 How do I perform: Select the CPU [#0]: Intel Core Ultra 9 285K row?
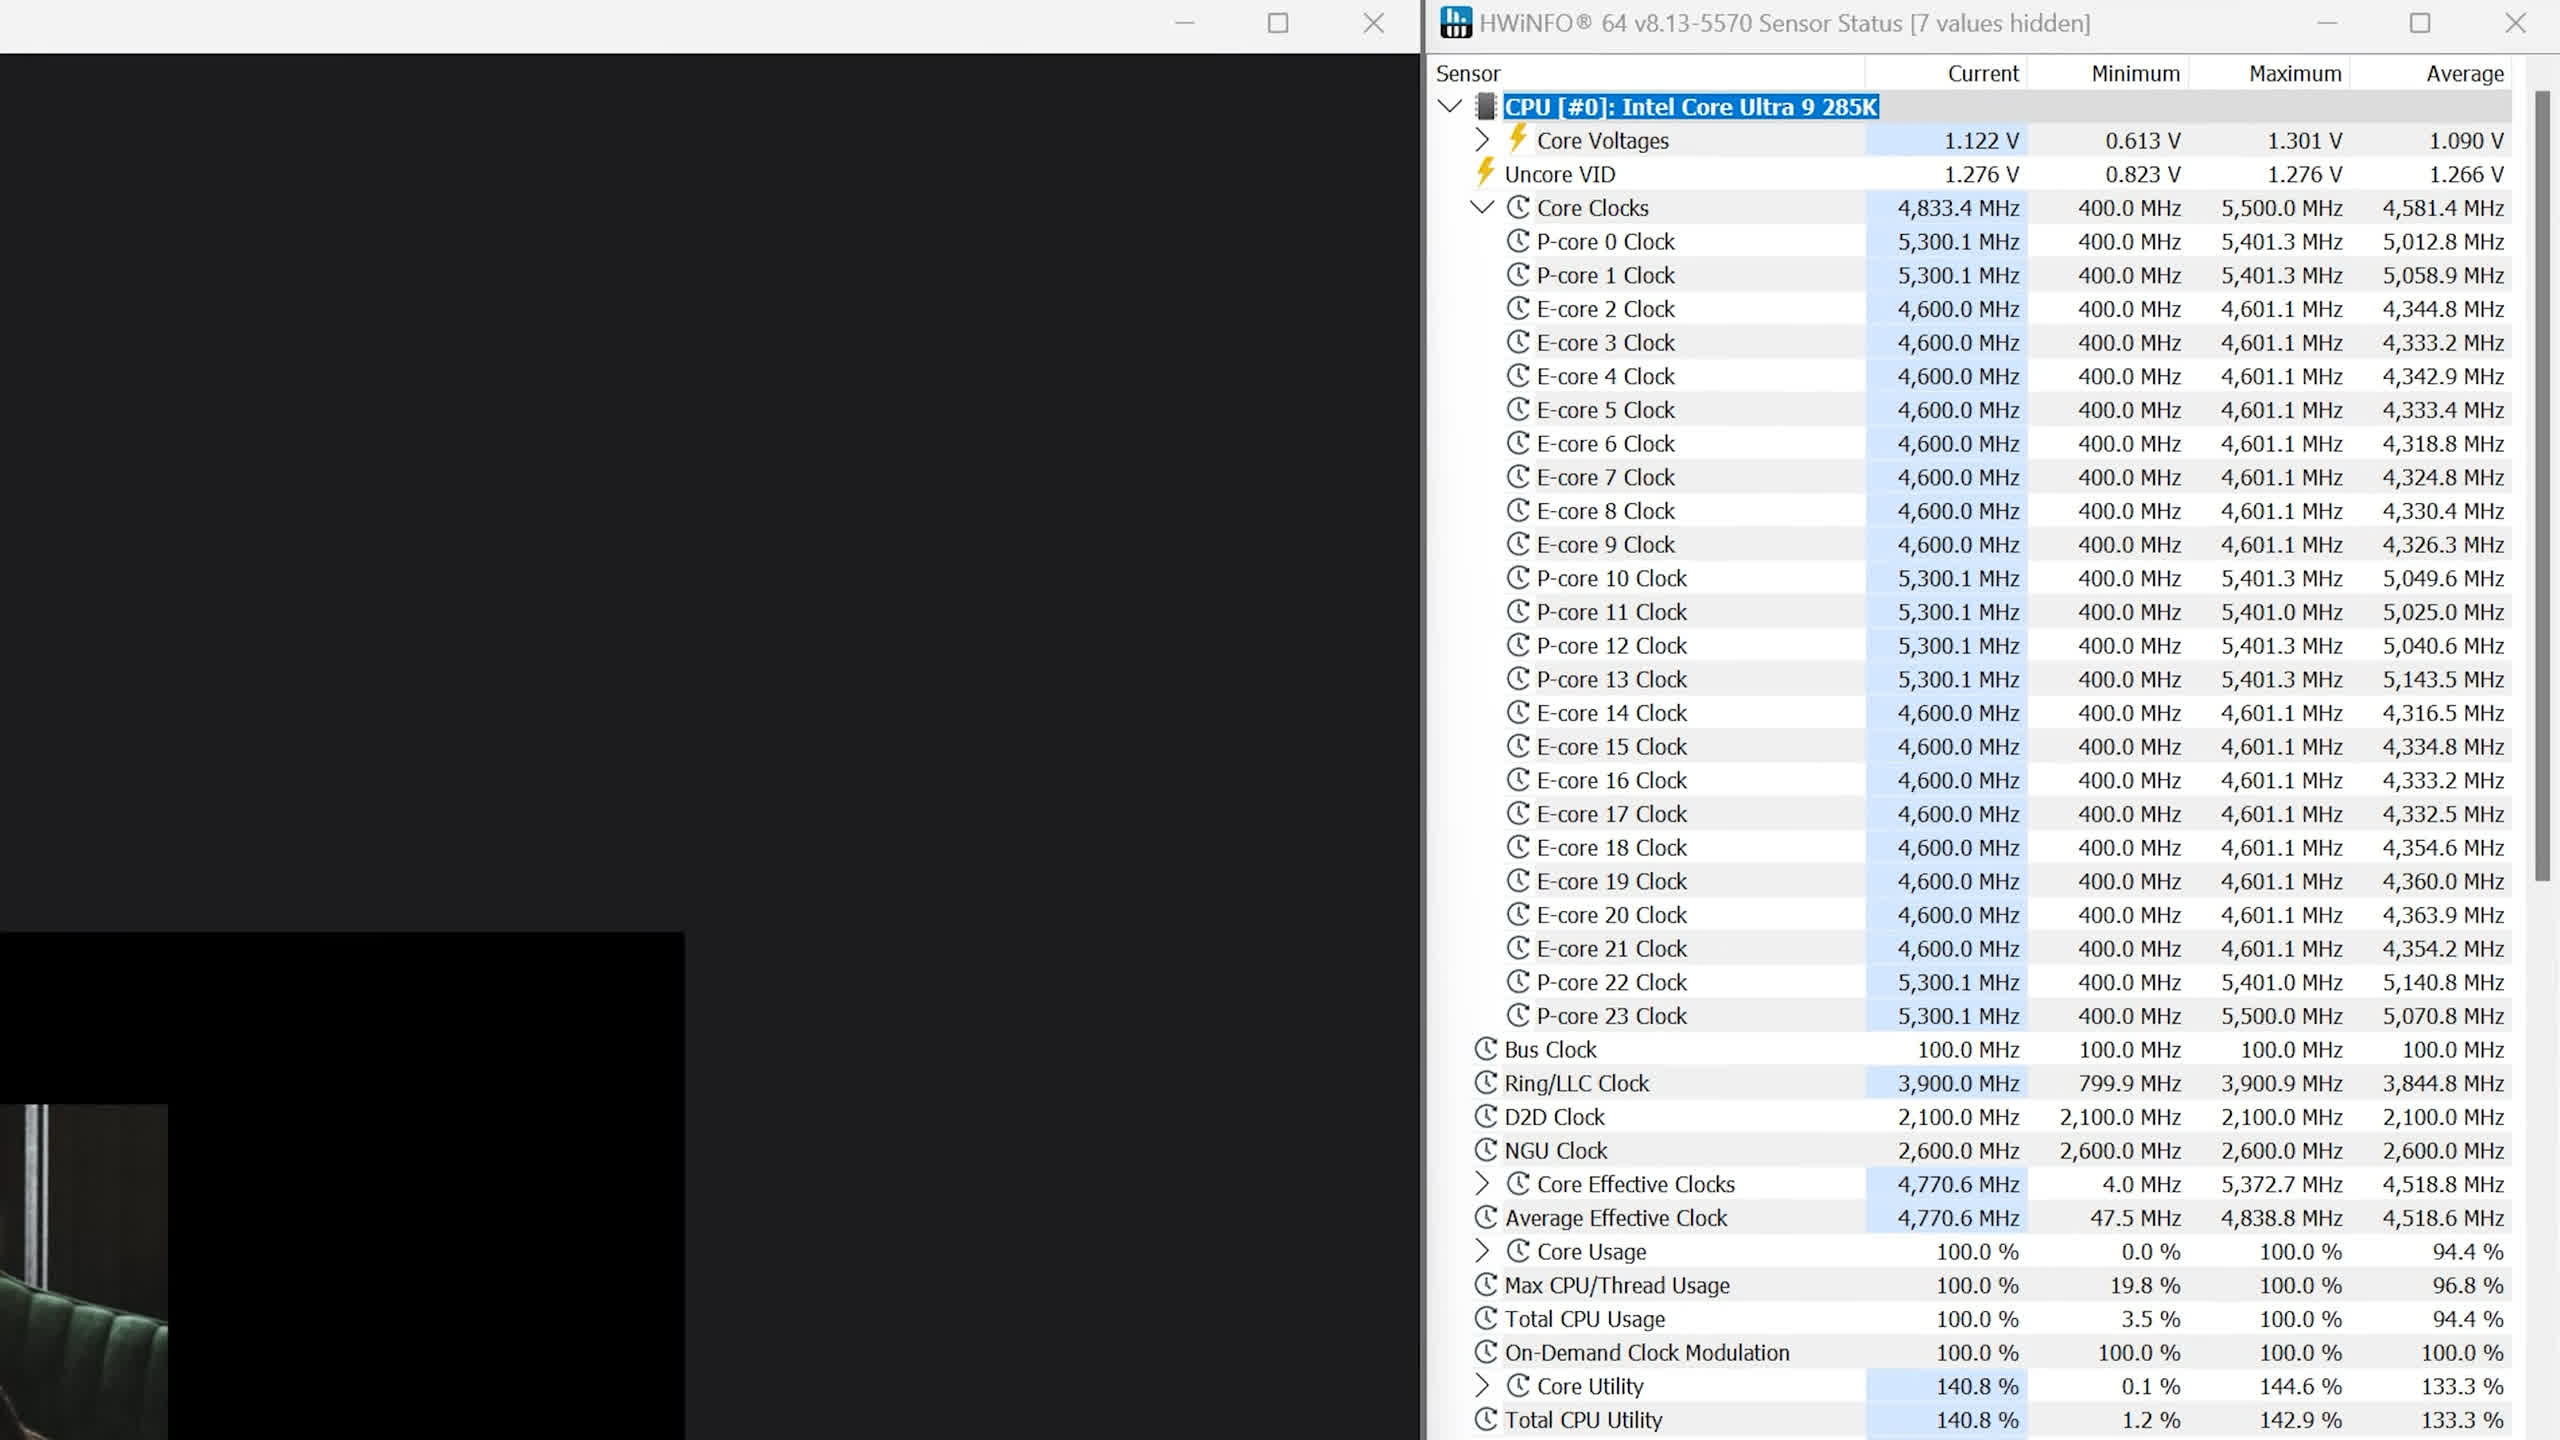[x=1970, y=107]
